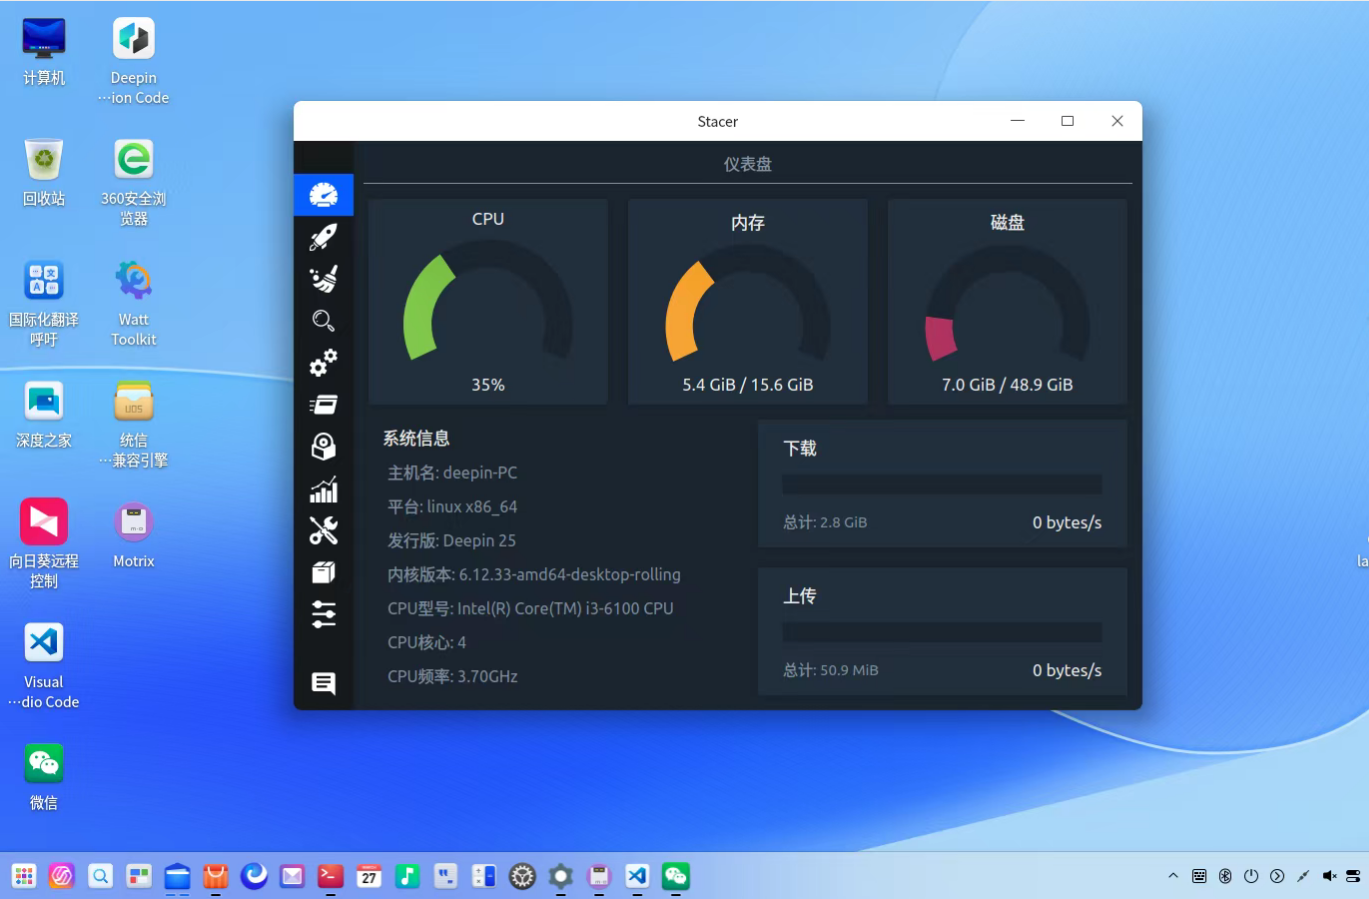Screen dimensions: 1369x899
Task: Expand the hidden tray icons arrow
Action: tap(1173, 876)
